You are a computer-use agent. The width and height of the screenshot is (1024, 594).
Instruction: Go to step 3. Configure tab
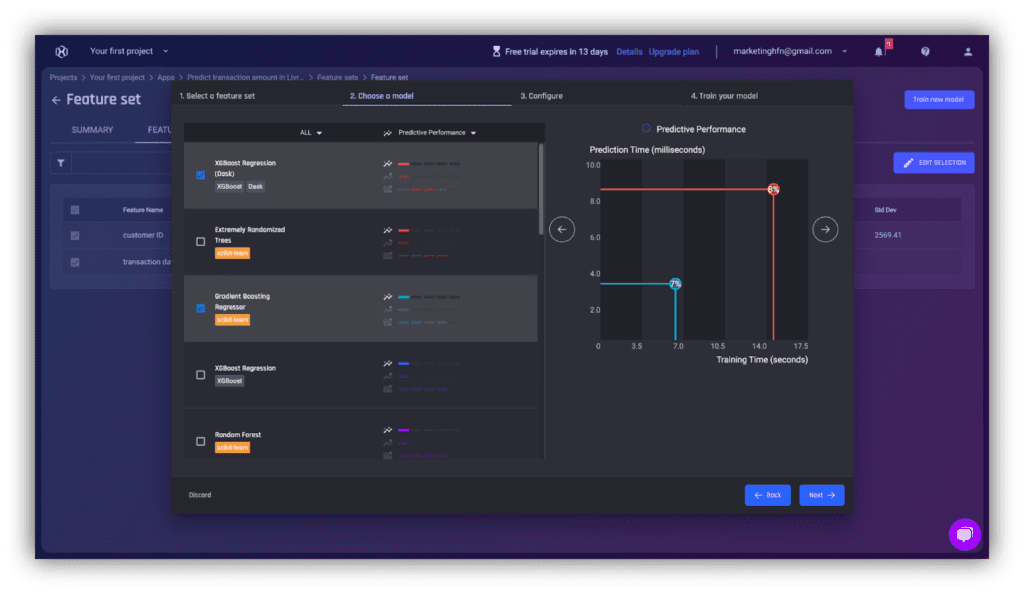(x=541, y=96)
